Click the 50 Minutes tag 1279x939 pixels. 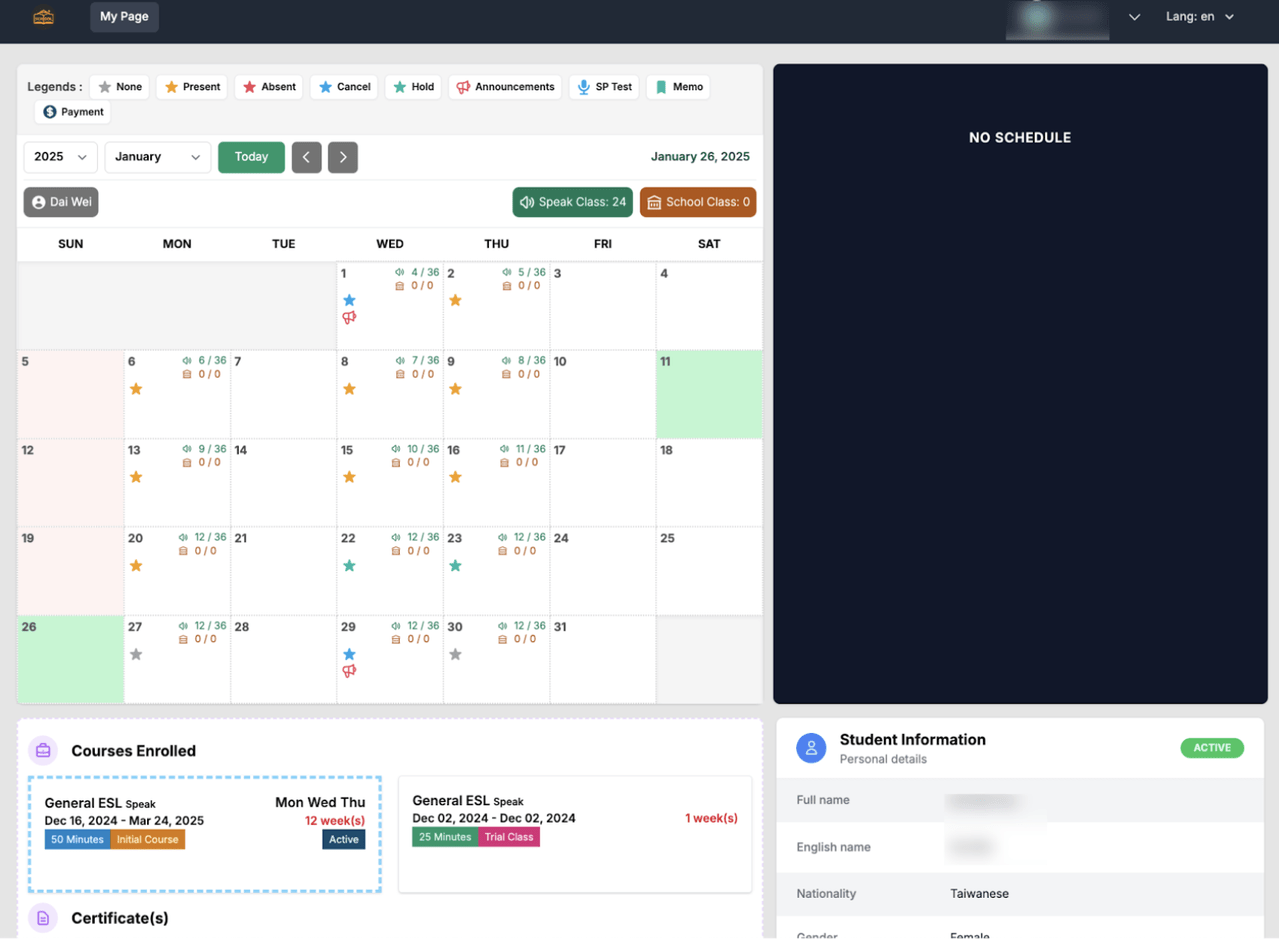coord(77,839)
